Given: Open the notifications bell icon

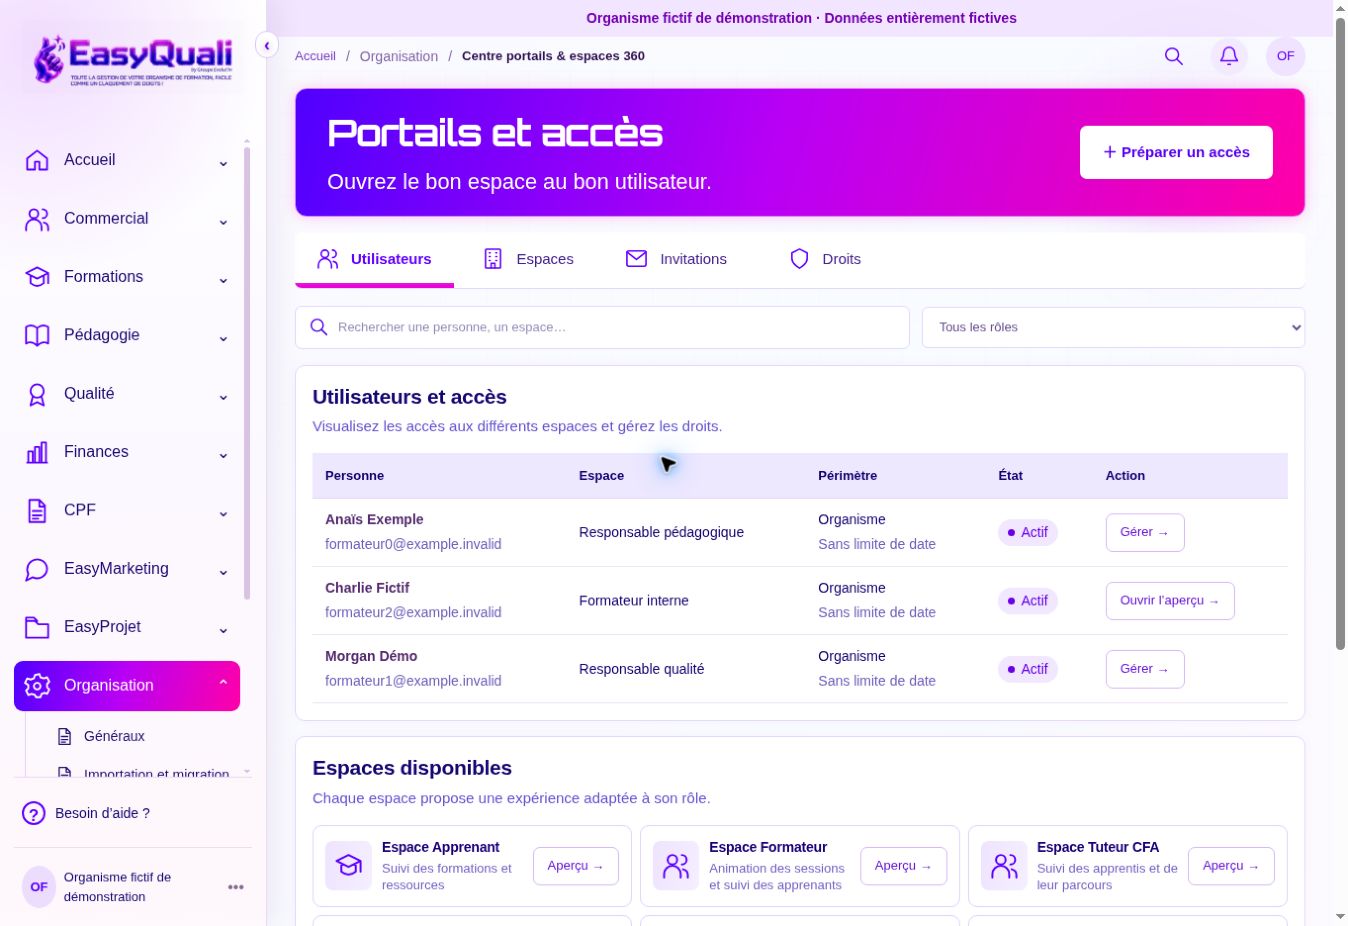Looking at the screenshot, I should coord(1229,56).
